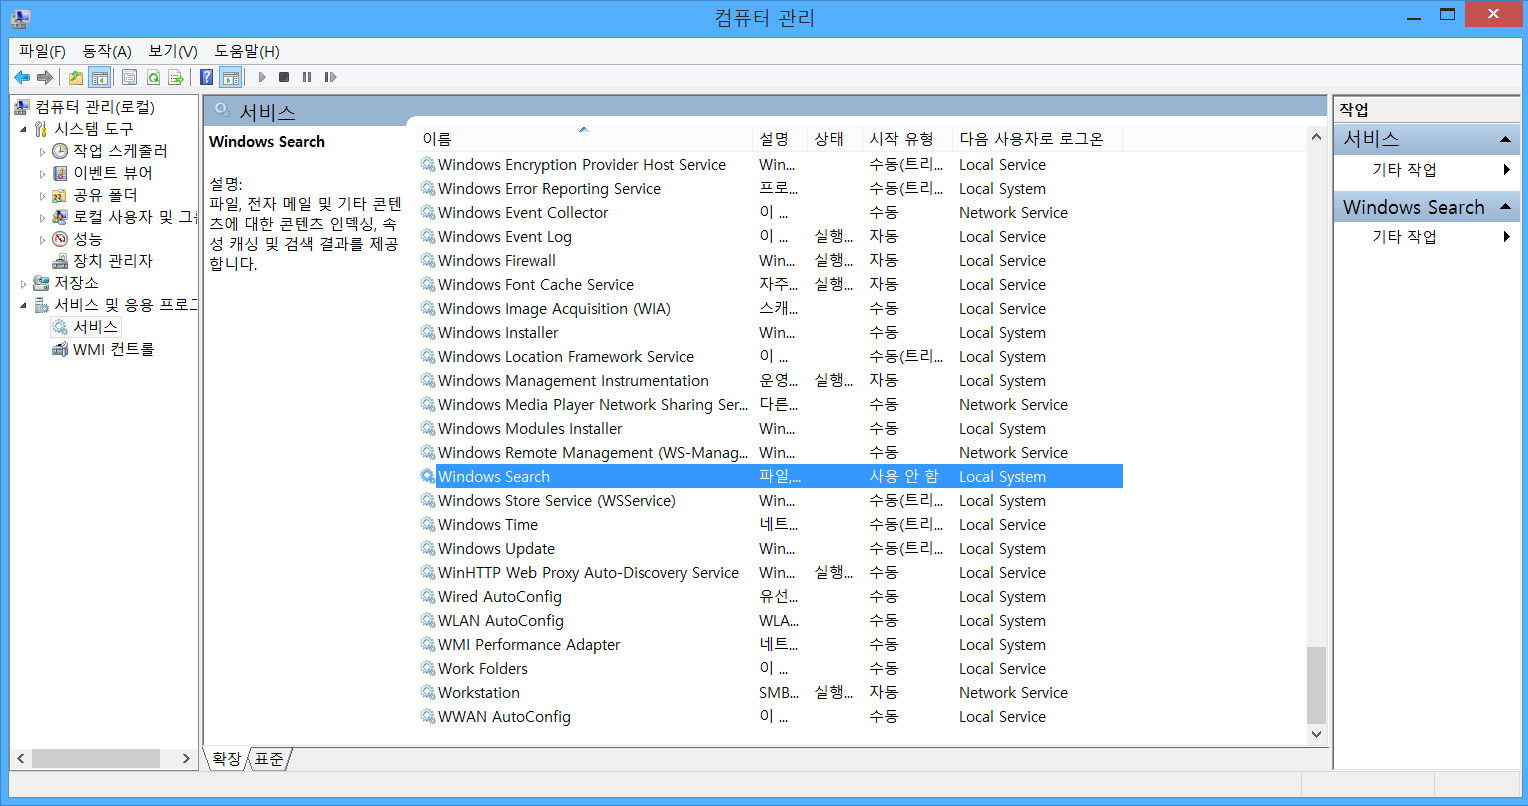
Task: Open the 보기(V) menu
Action: pos(173,51)
